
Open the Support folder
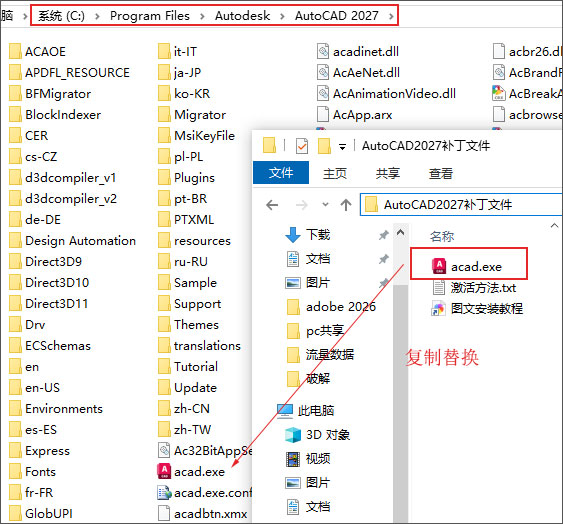click(190, 303)
